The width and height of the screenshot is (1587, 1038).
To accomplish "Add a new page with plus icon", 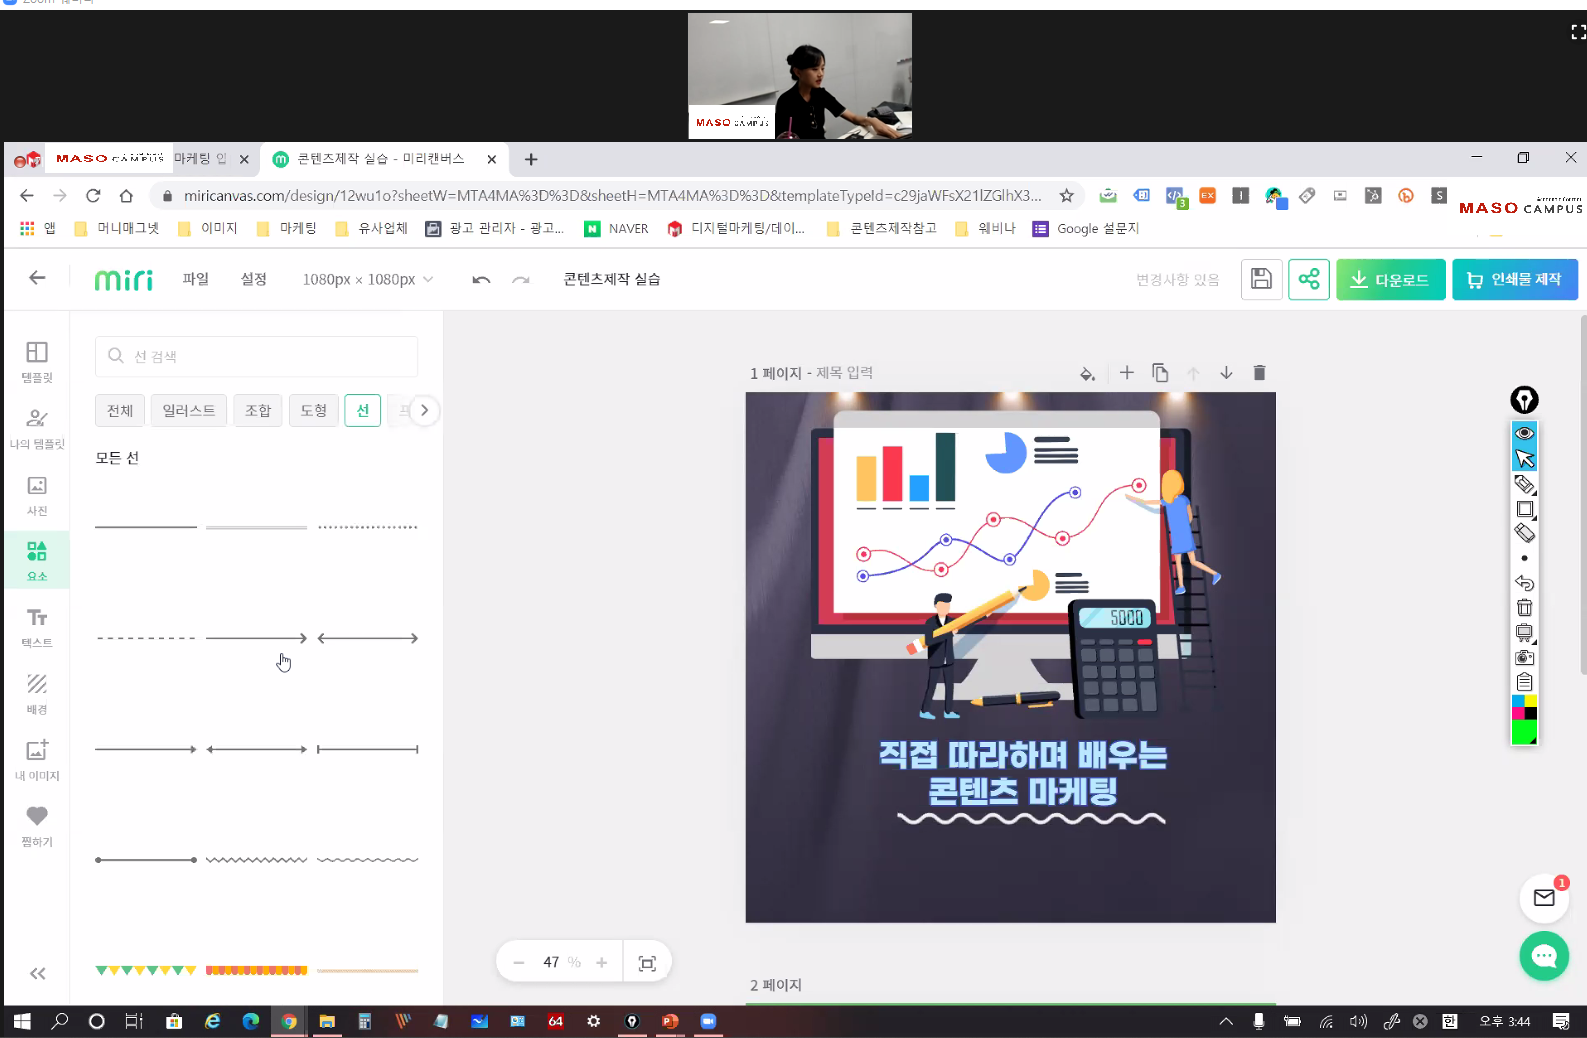I will point(1127,373).
